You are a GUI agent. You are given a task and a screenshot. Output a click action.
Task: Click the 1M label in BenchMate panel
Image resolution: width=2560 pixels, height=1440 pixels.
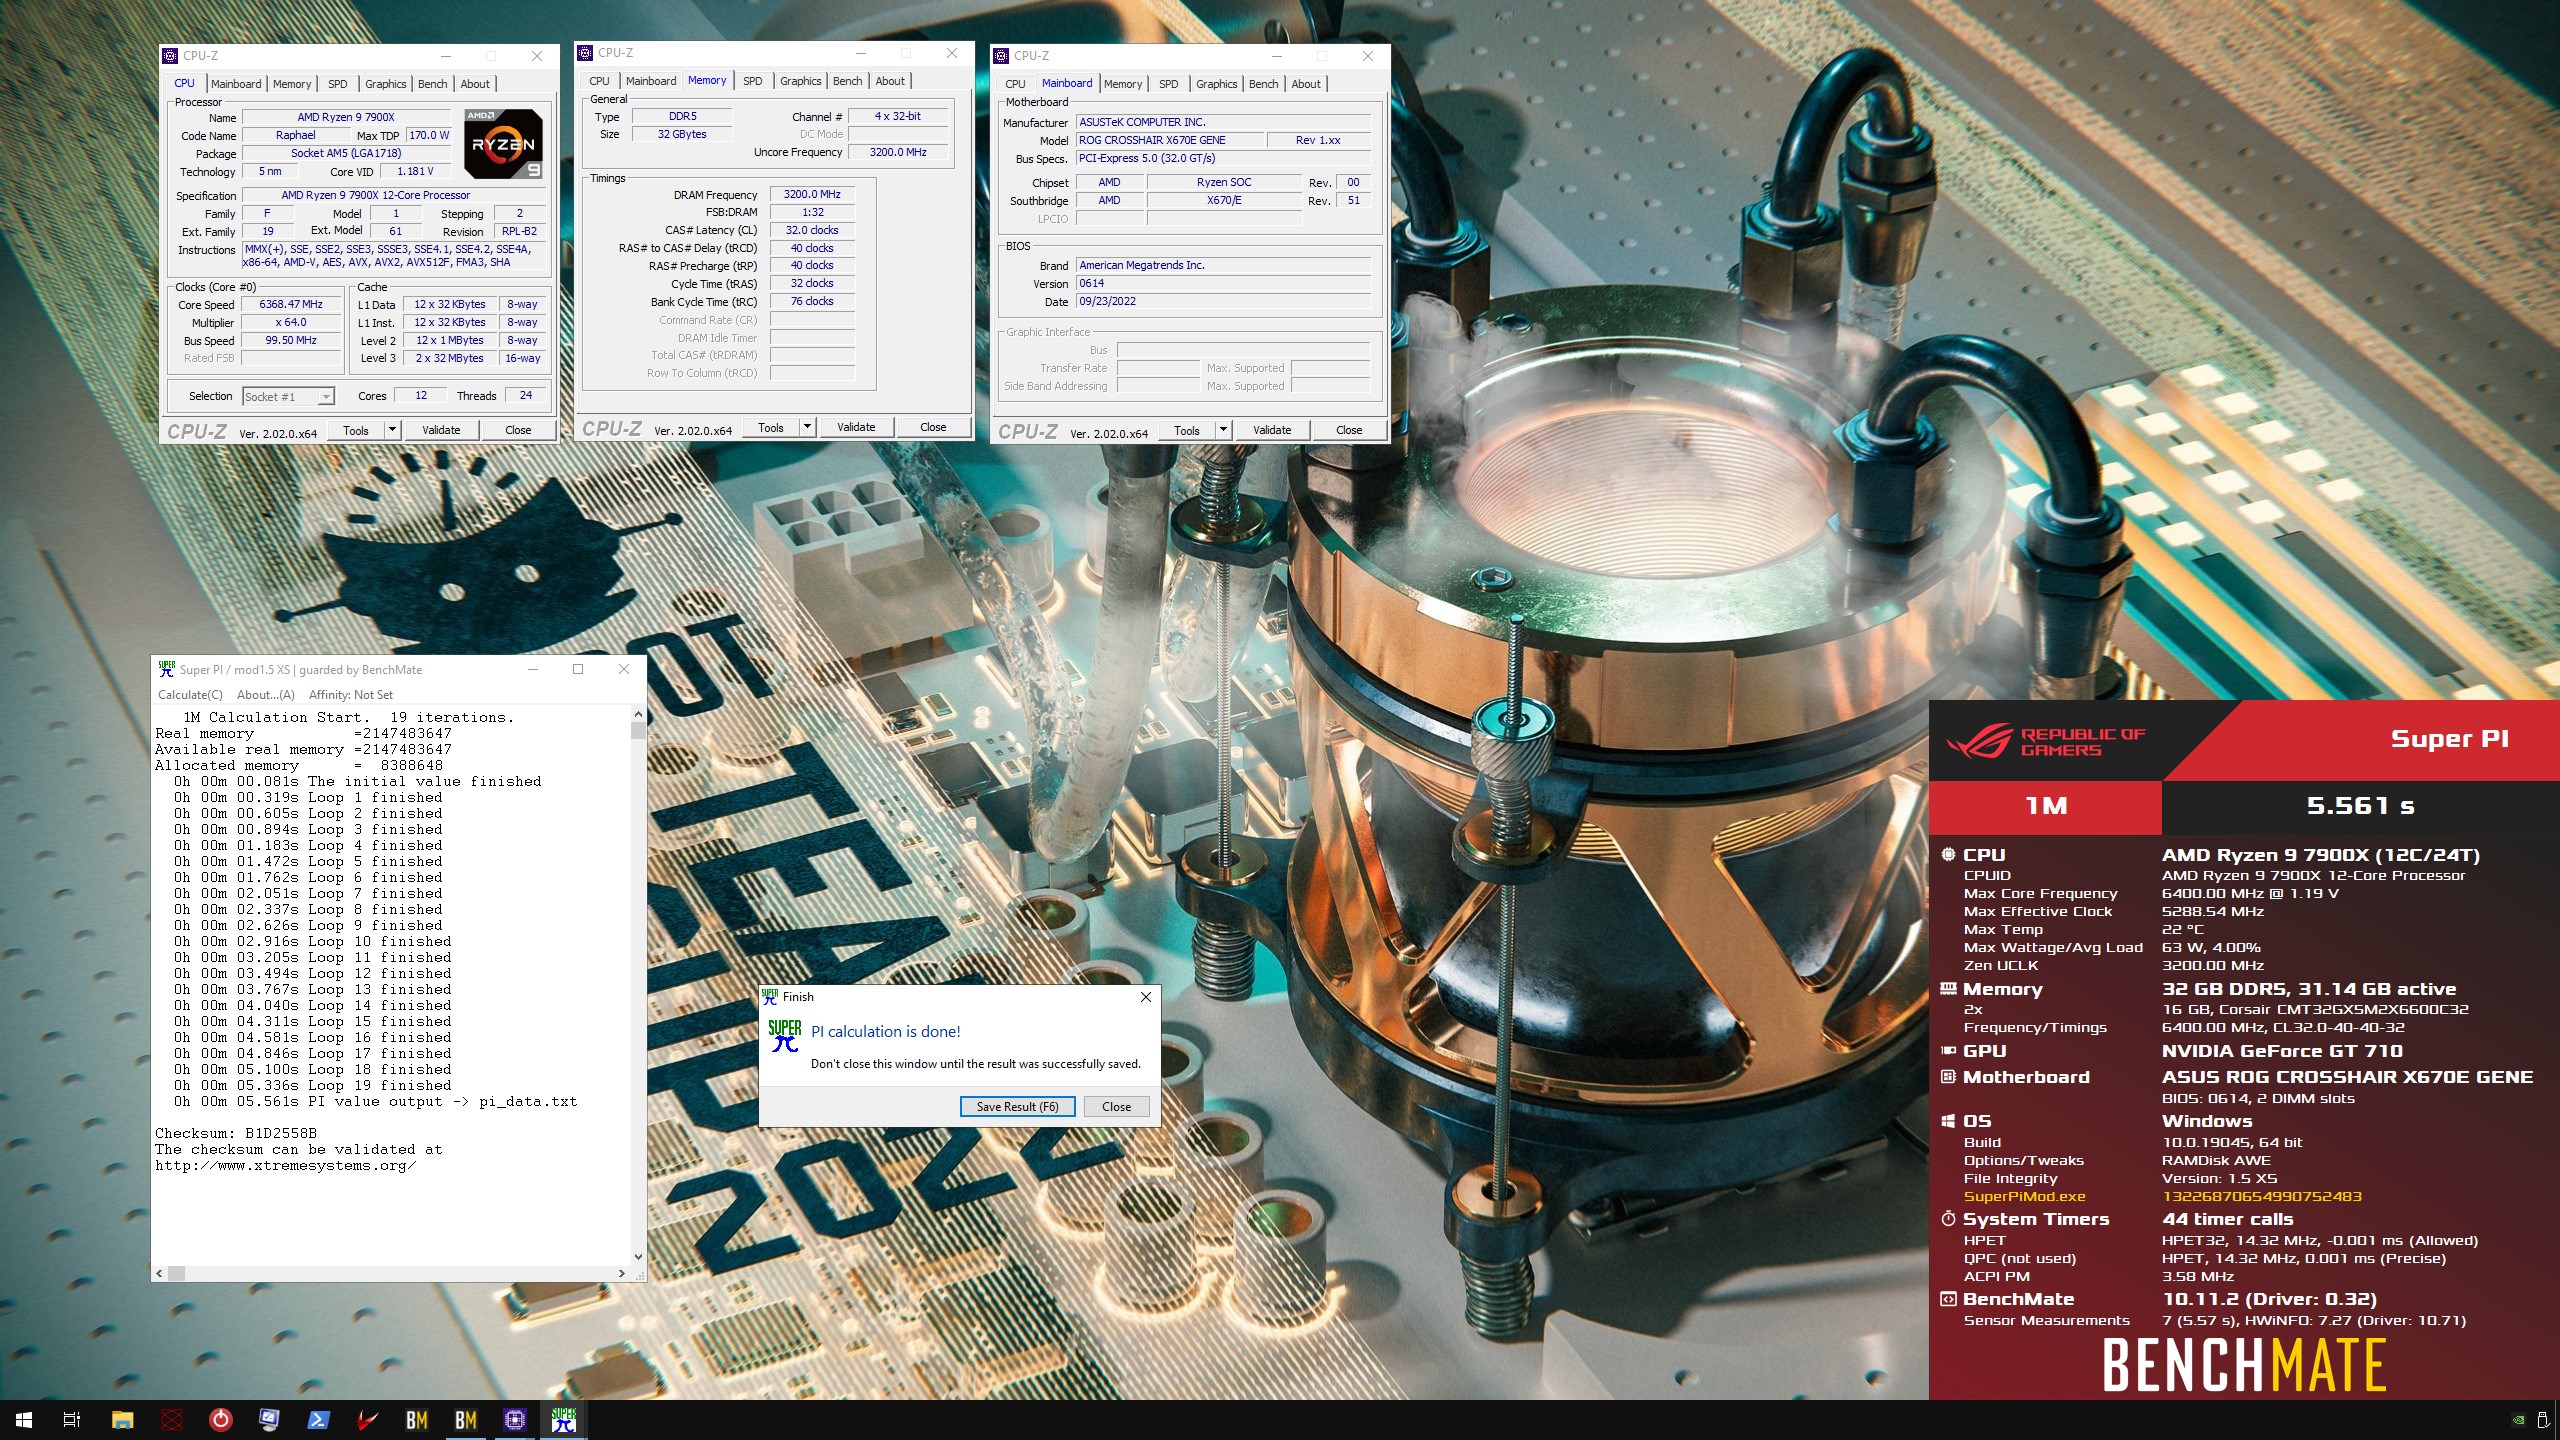(2046, 806)
